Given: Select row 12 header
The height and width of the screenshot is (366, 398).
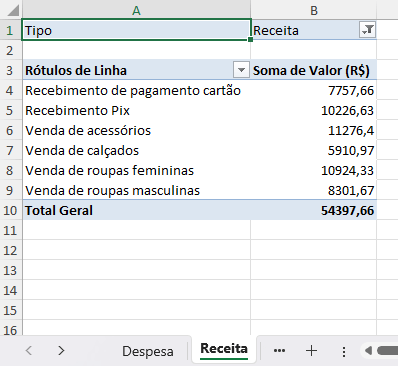Looking at the screenshot, I should point(10,250).
